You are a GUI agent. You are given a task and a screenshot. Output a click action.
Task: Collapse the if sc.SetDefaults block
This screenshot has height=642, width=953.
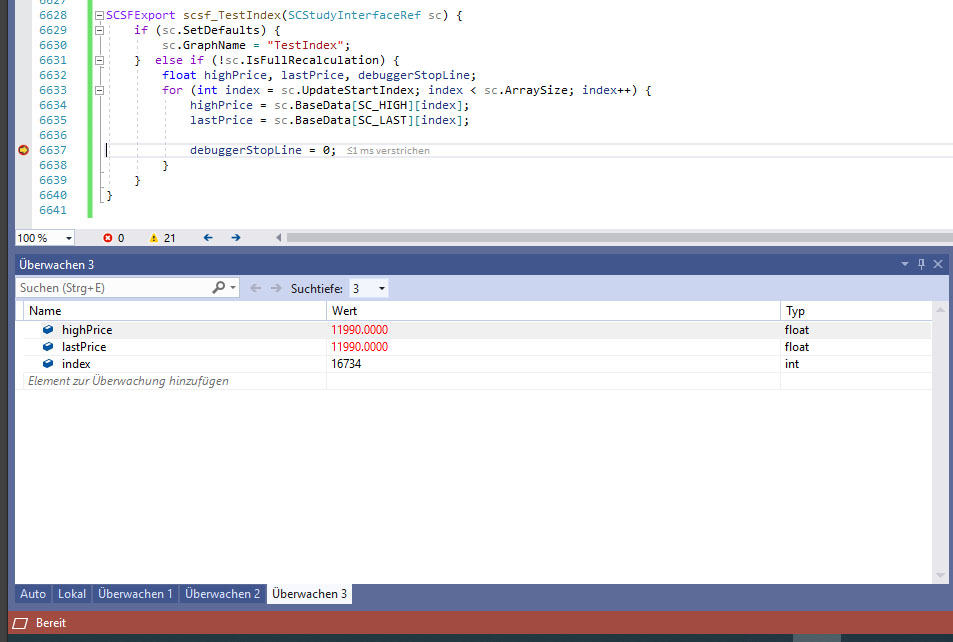tap(98, 30)
